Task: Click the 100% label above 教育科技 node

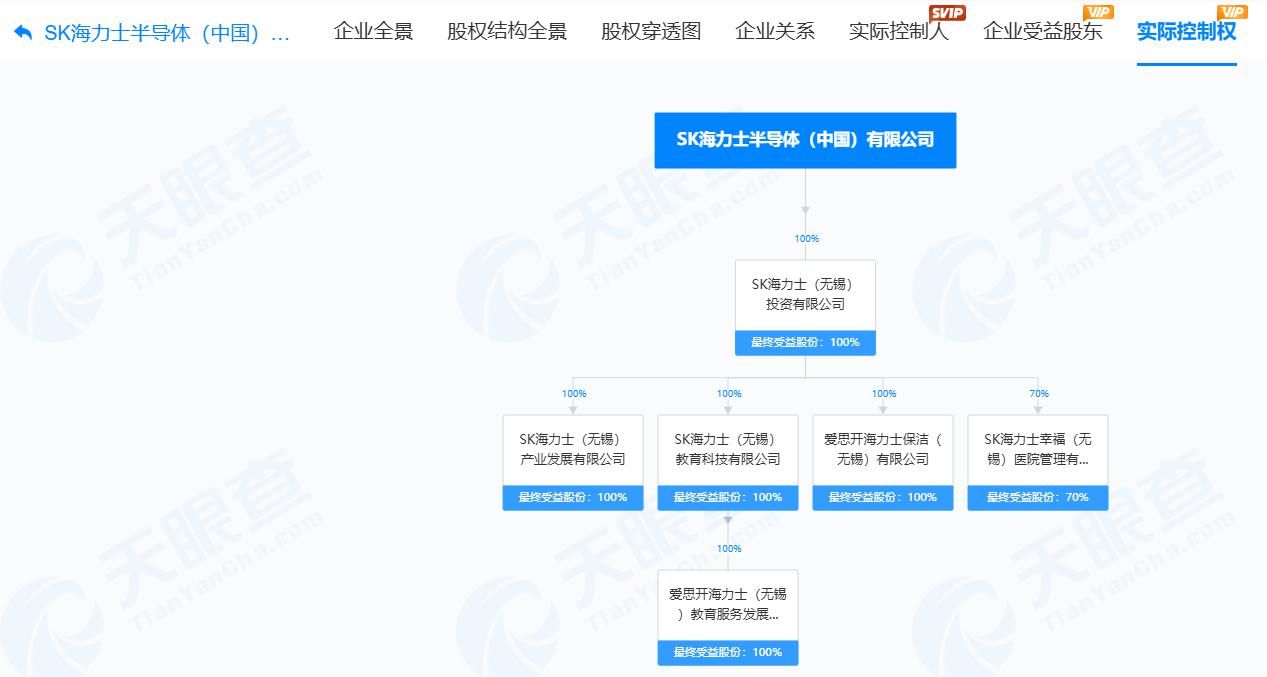Action: [x=729, y=394]
